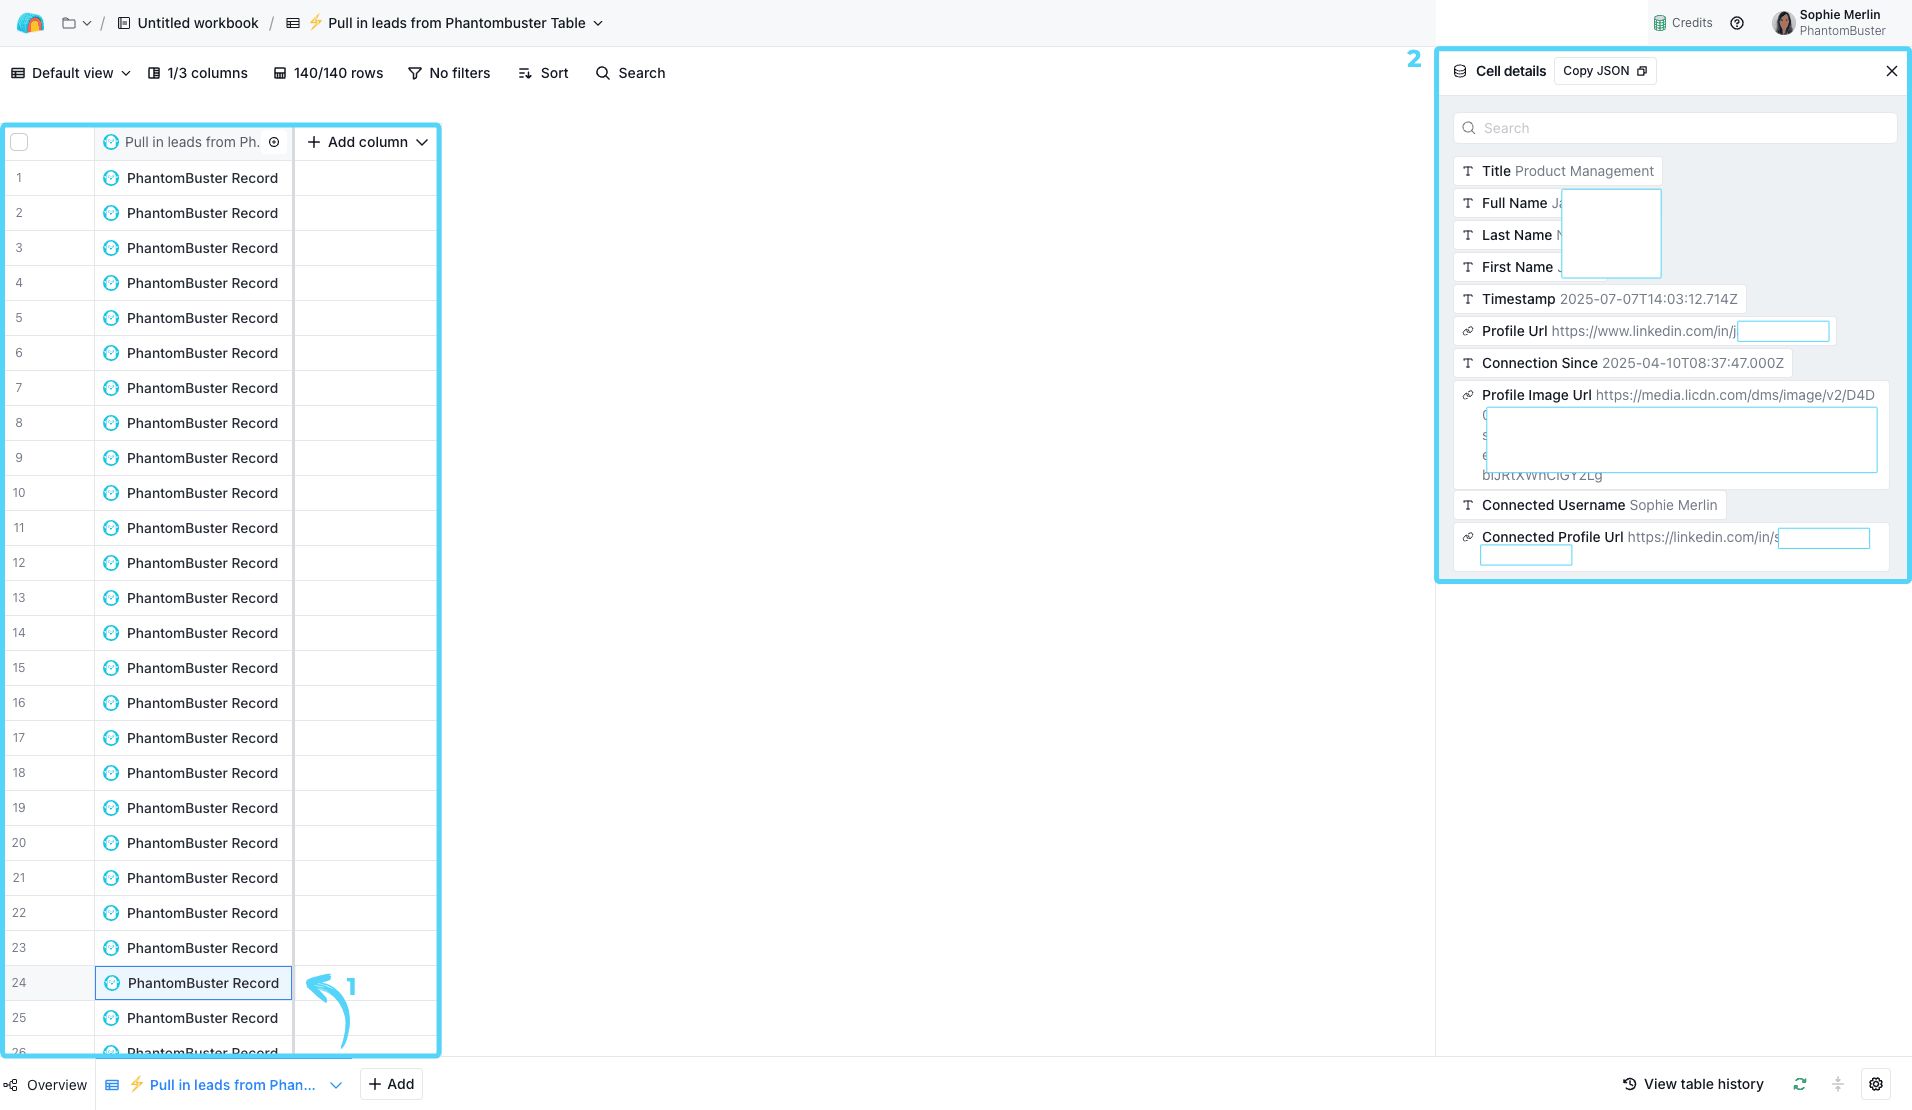1912x1110 pixels.
Task: Click the Connected Username Sophie Merlin field
Action: [1590, 505]
